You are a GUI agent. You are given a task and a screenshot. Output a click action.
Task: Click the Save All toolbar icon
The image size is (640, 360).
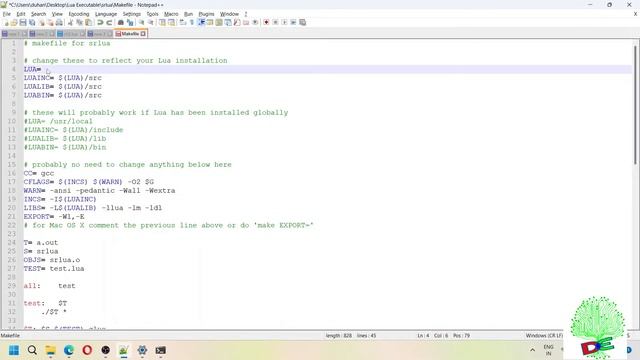pos(32,22)
